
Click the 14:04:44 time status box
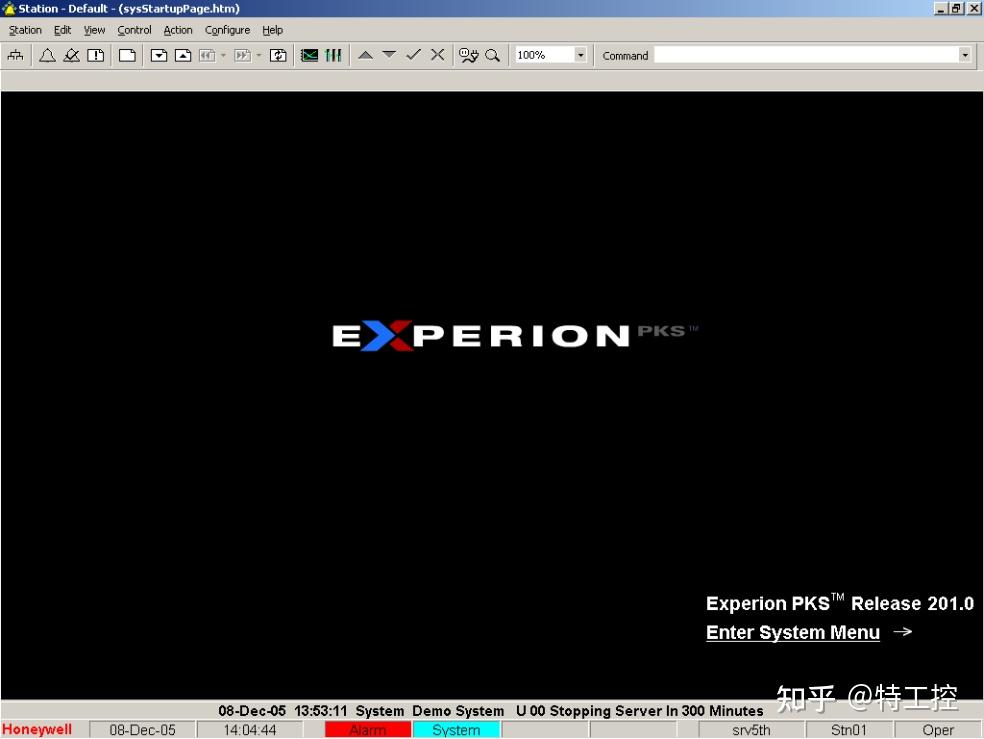tap(250, 730)
